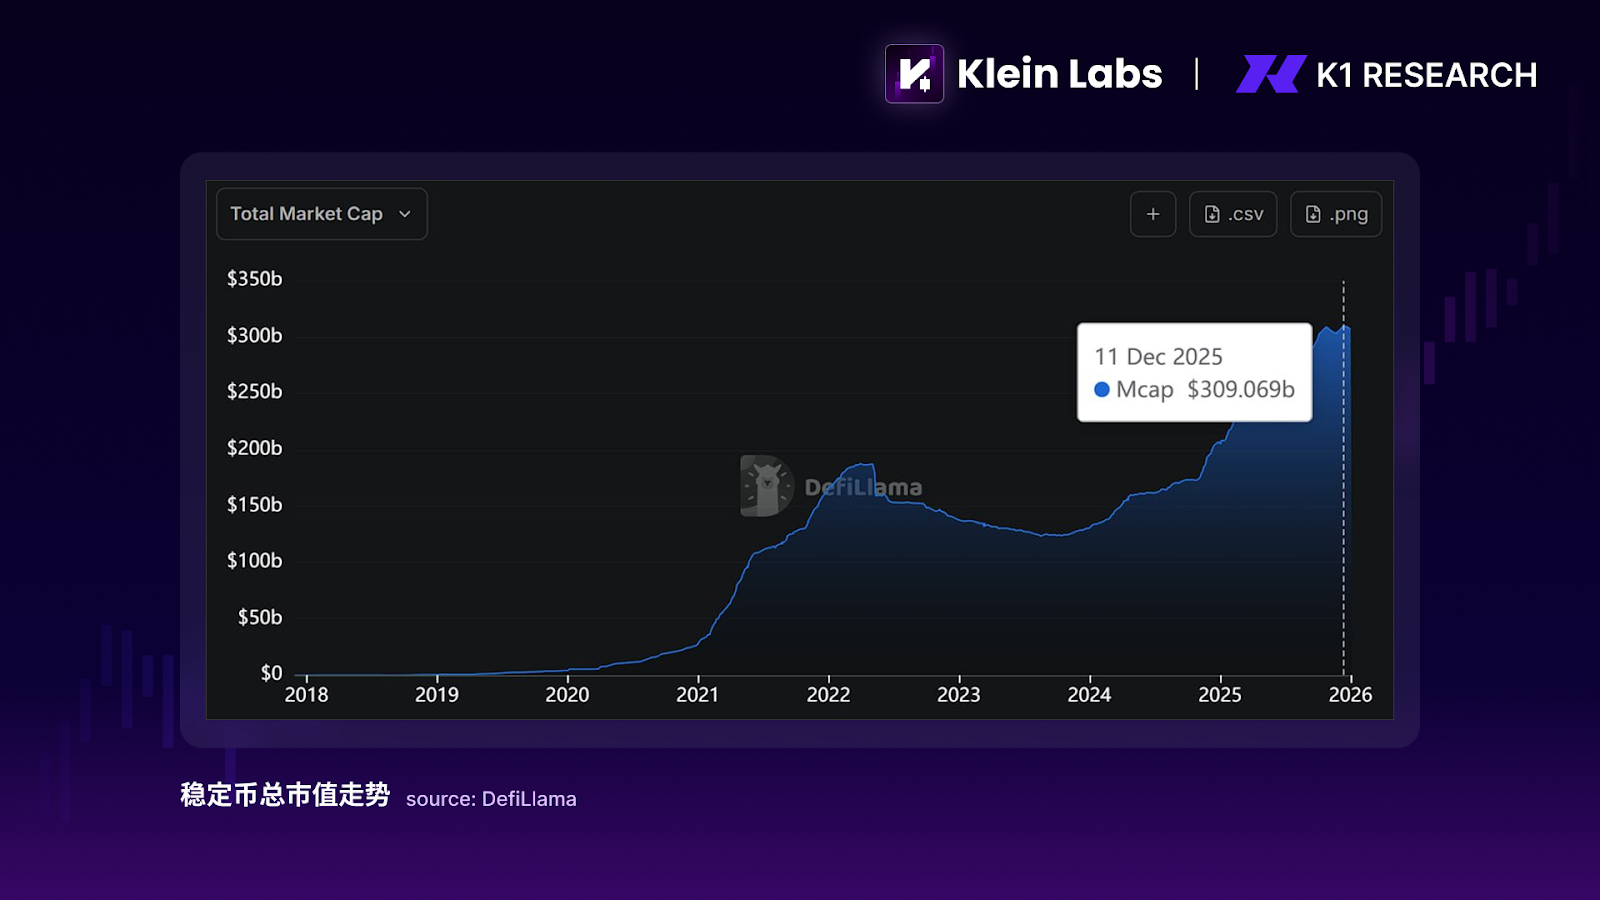Click the K1 RESEARCH text
This screenshot has height=900, width=1600.
point(1426,75)
